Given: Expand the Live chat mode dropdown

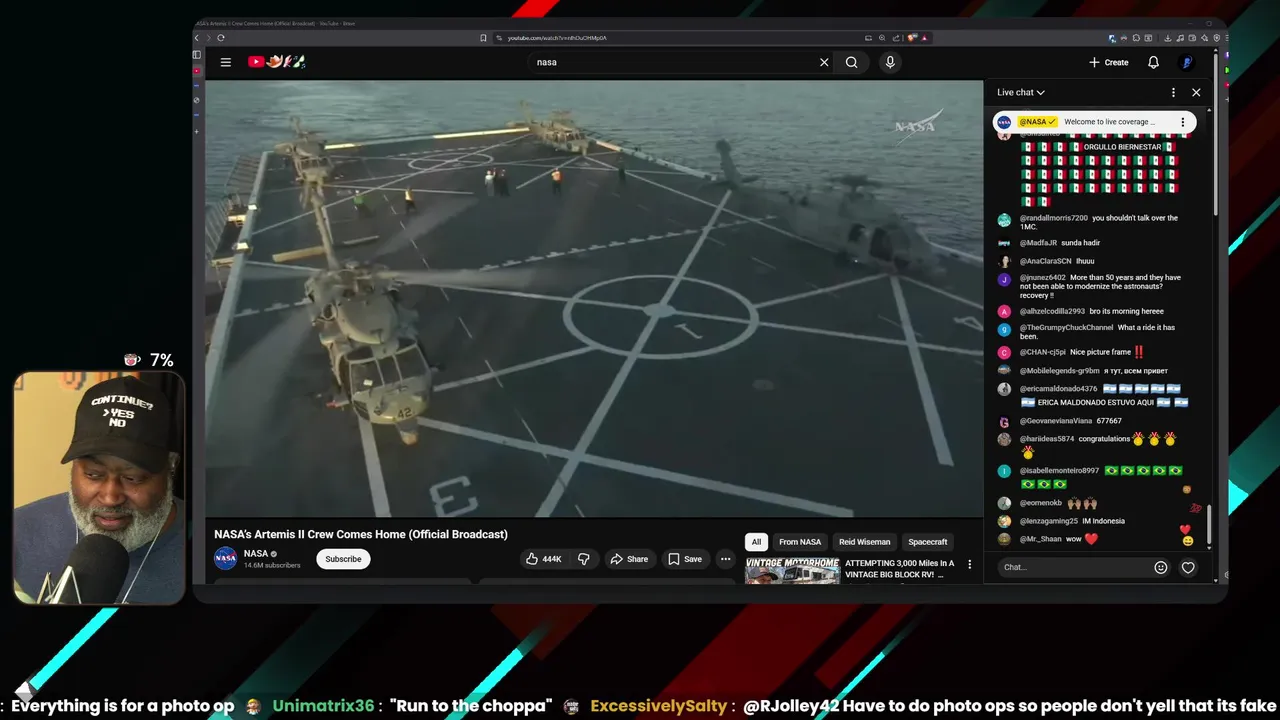Looking at the screenshot, I should (x=1021, y=92).
